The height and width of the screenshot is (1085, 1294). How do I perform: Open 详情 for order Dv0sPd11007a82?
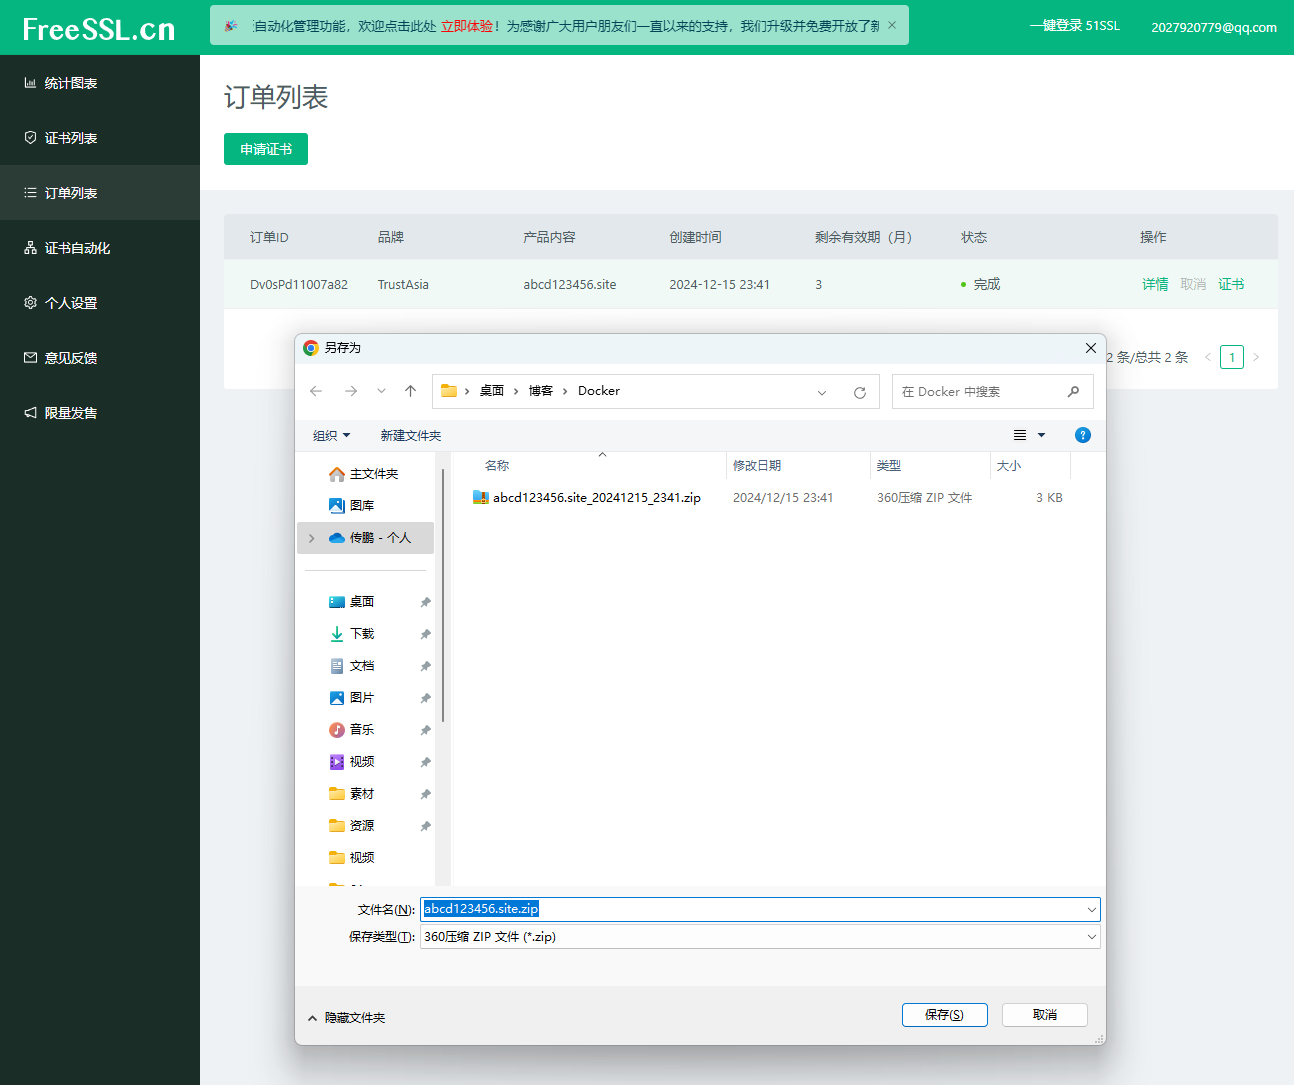click(x=1155, y=284)
